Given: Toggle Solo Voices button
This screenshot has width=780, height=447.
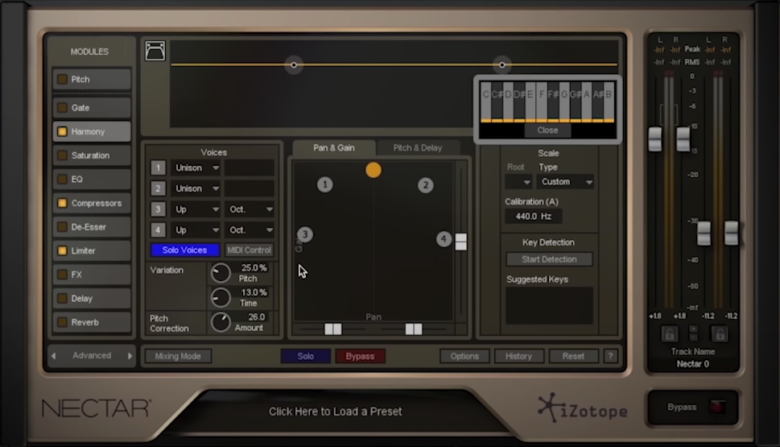Looking at the screenshot, I should 185,250.
